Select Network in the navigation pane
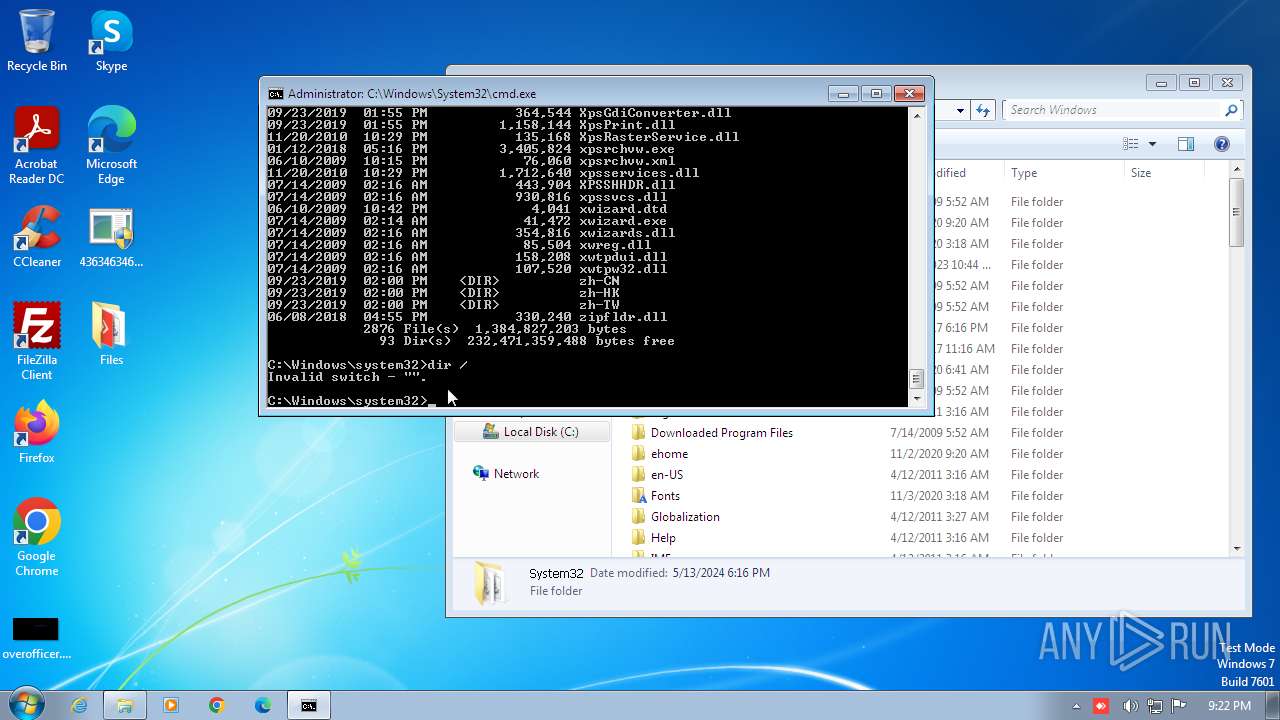1280x720 pixels. 507,474
